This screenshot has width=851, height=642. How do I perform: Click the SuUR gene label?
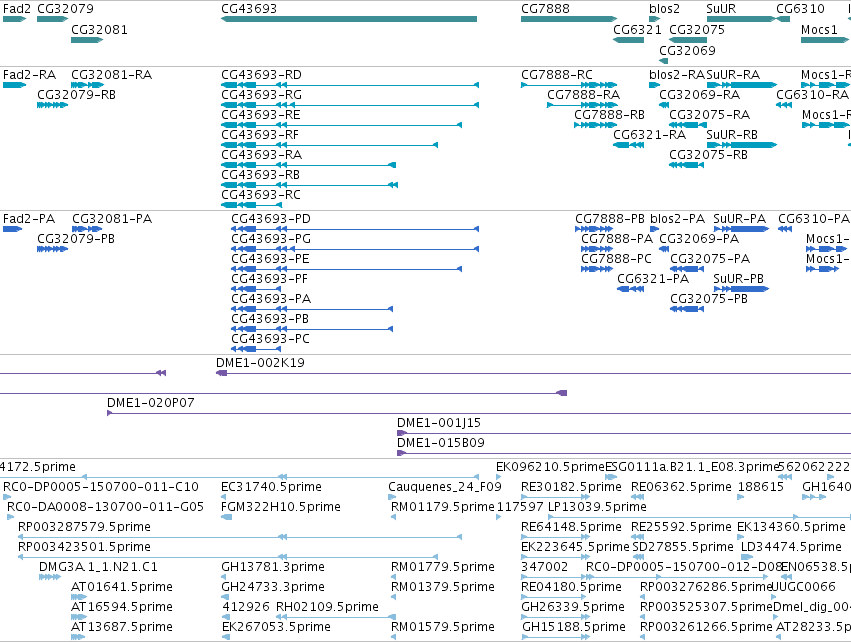point(721,9)
